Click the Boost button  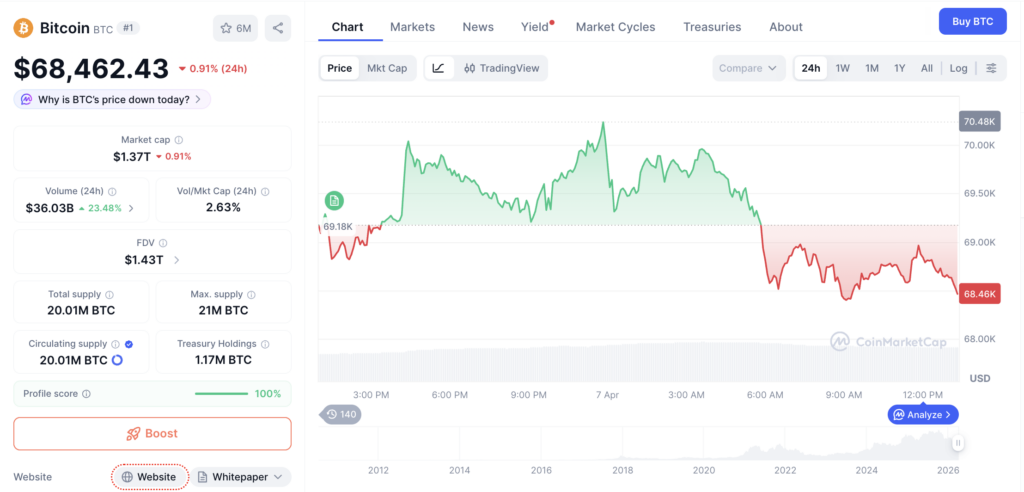click(x=153, y=434)
